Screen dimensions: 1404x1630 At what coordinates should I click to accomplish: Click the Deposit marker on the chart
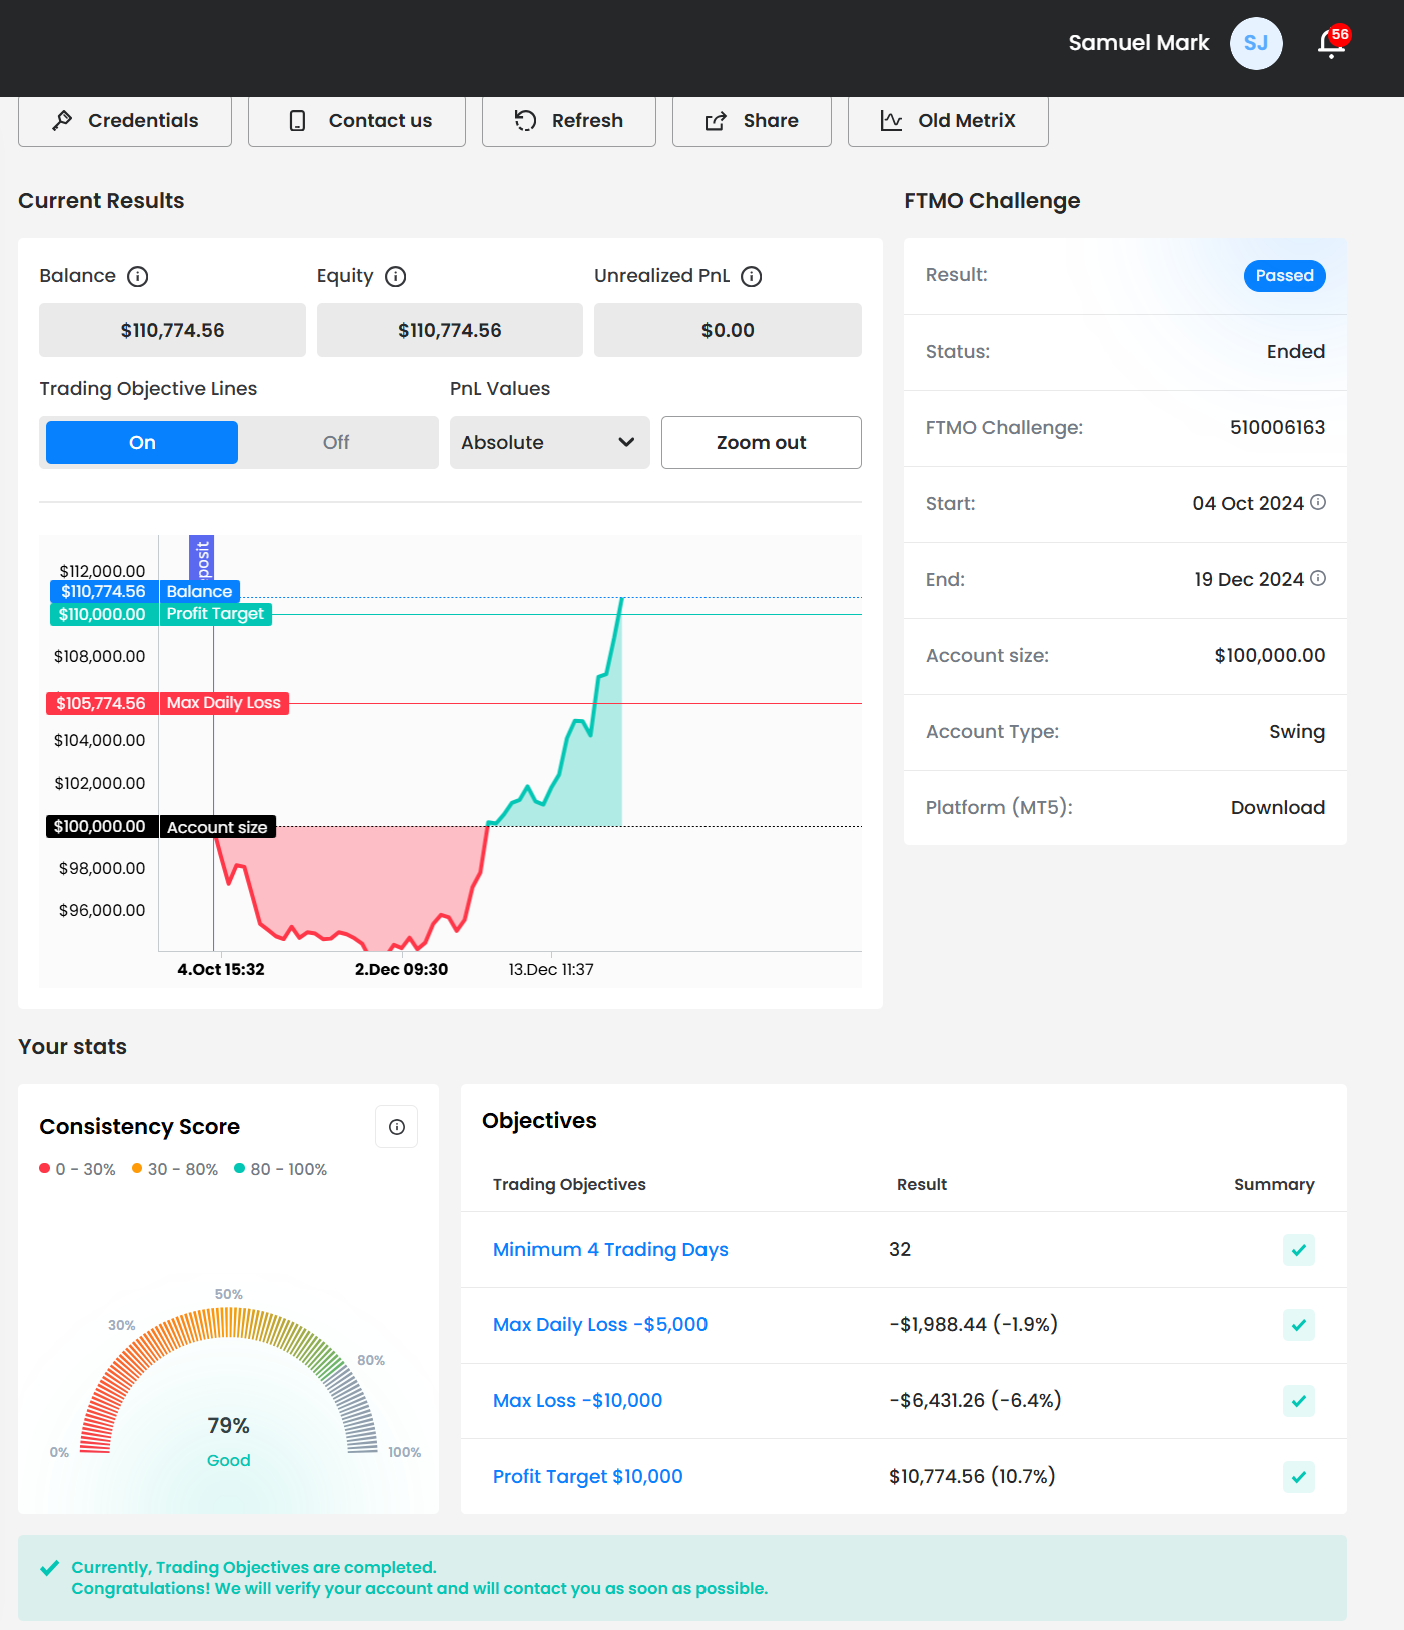coord(202,558)
